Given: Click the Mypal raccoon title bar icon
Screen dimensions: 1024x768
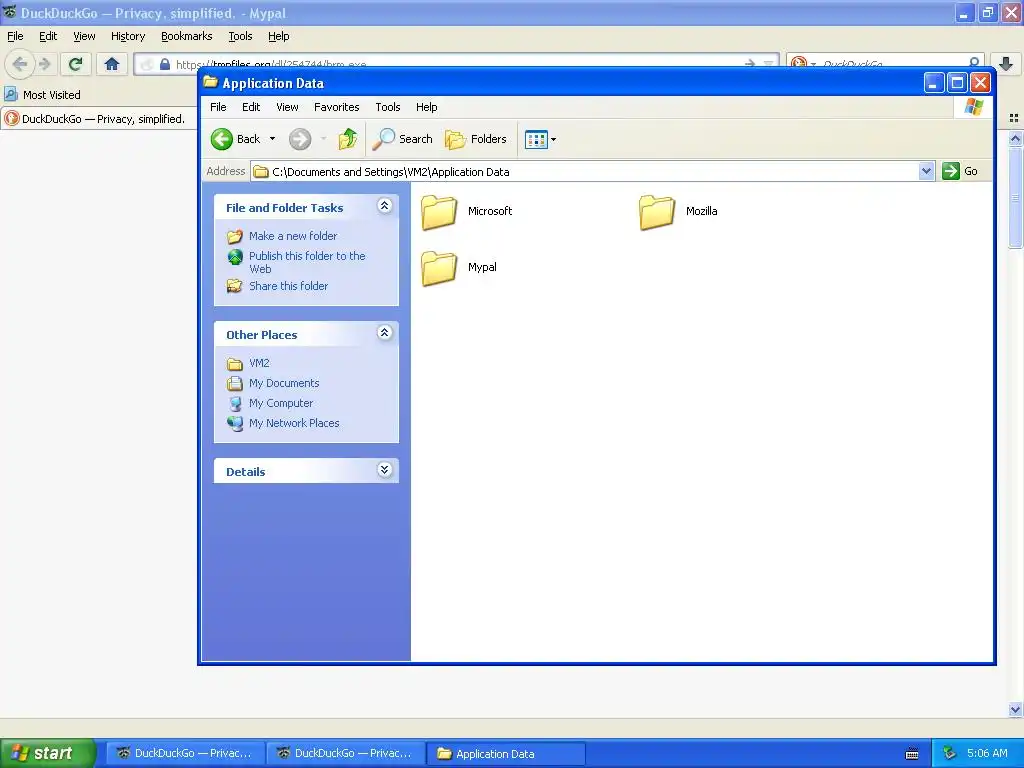Looking at the screenshot, I should click(9, 12).
